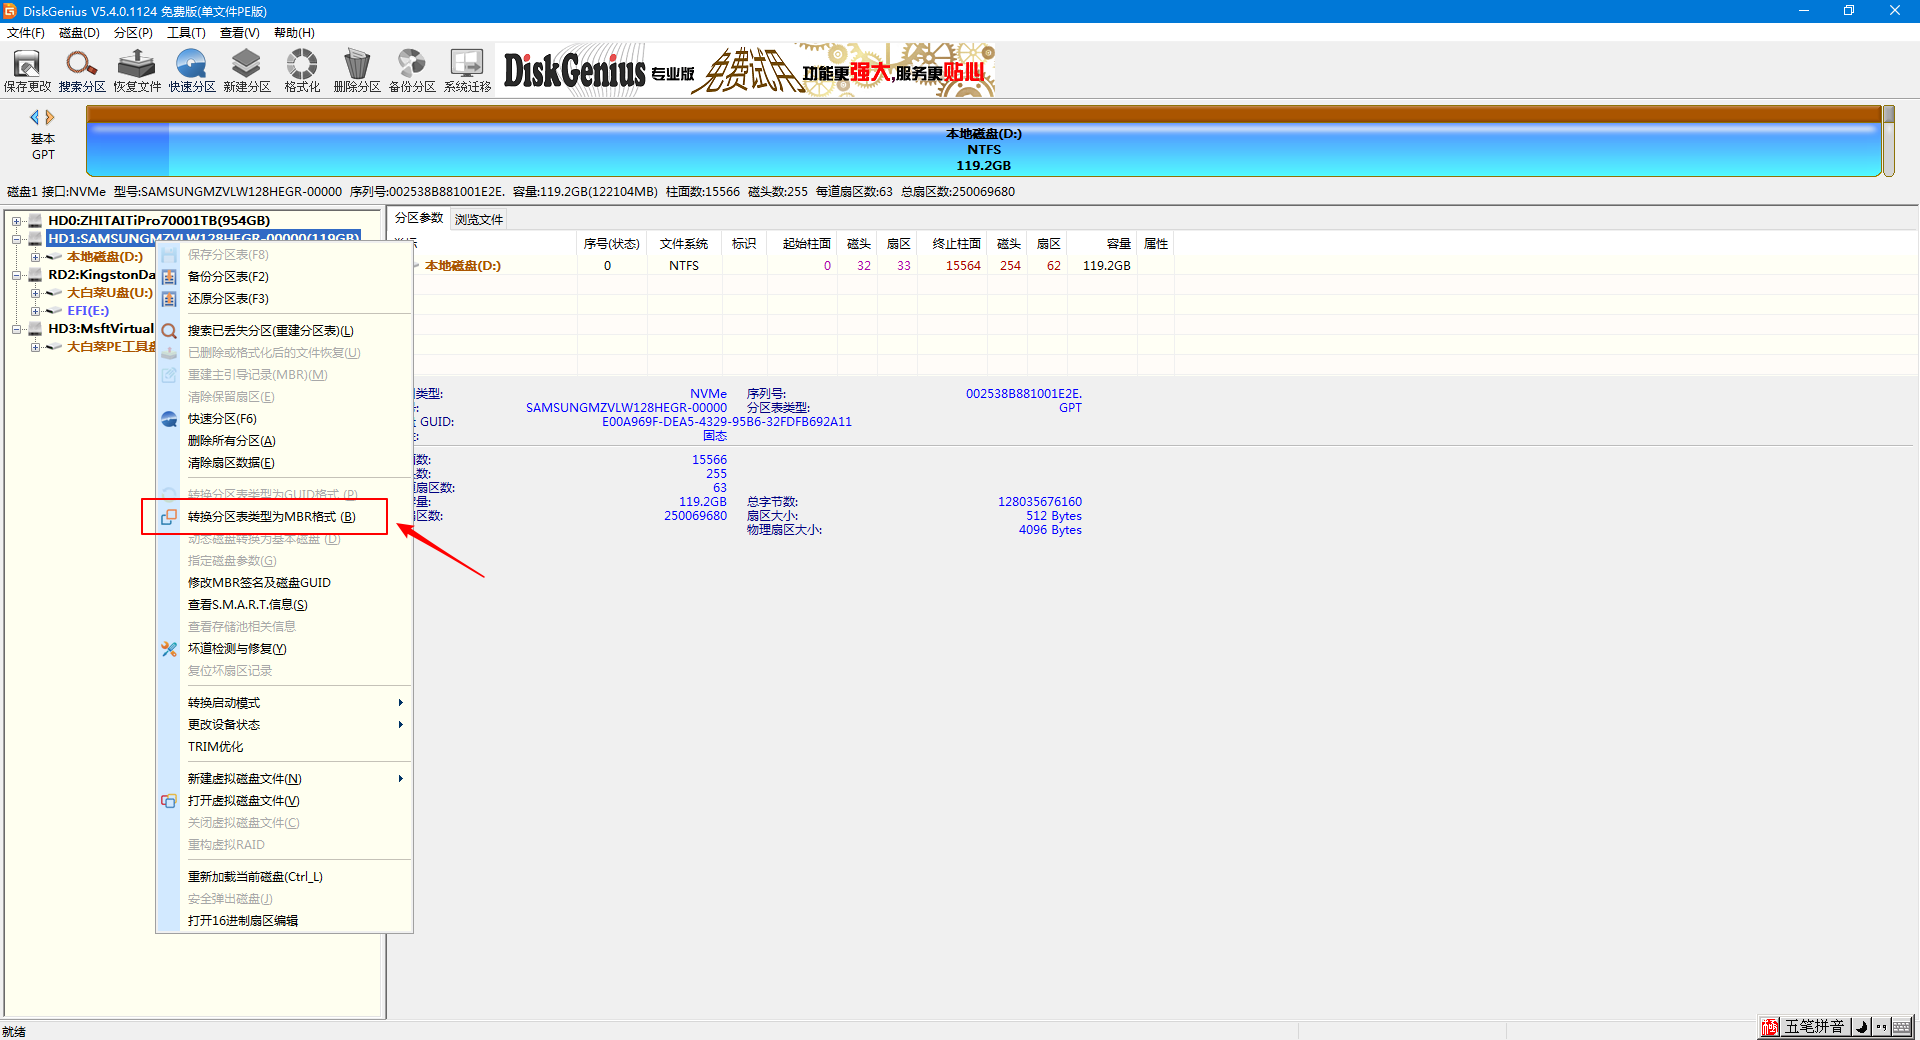The image size is (1920, 1040).
Task: Click the IME punctuation toggle icon
Action: click(x=1881, y=1027)
